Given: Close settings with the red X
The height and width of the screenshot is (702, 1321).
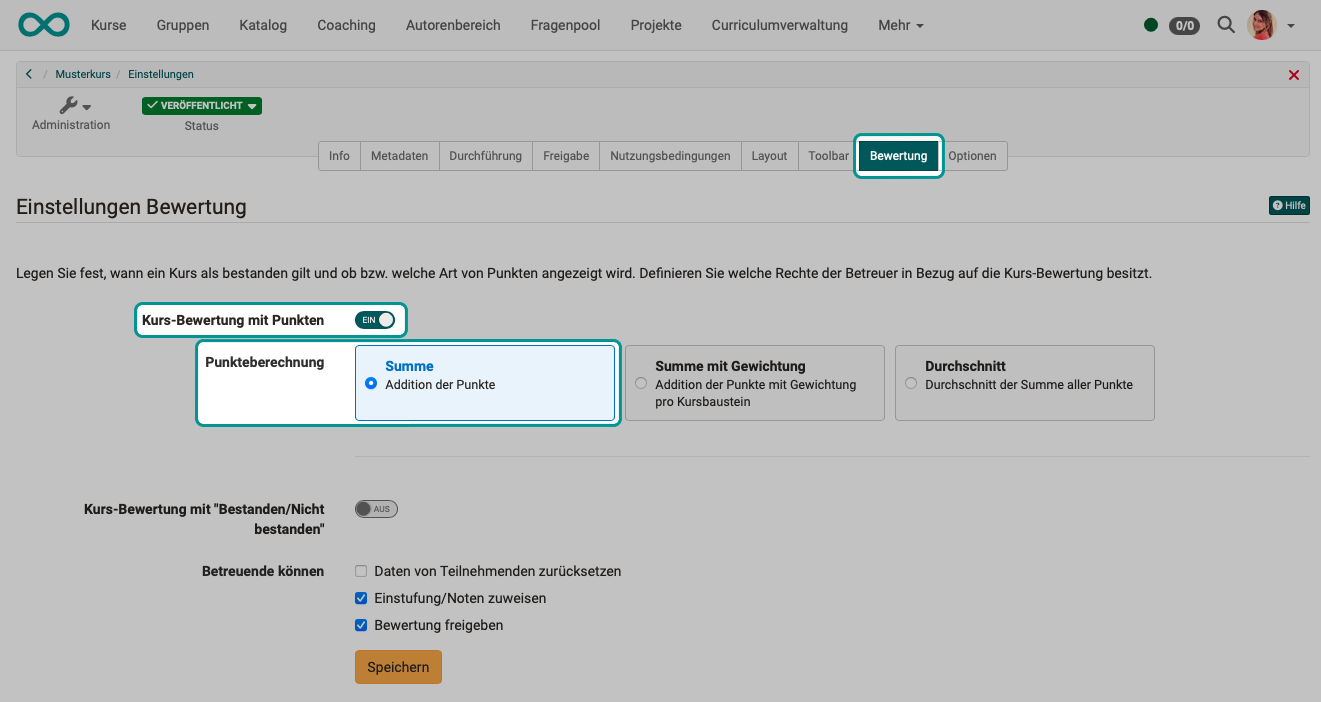Looking at the screenshot, I should 1293,74.
